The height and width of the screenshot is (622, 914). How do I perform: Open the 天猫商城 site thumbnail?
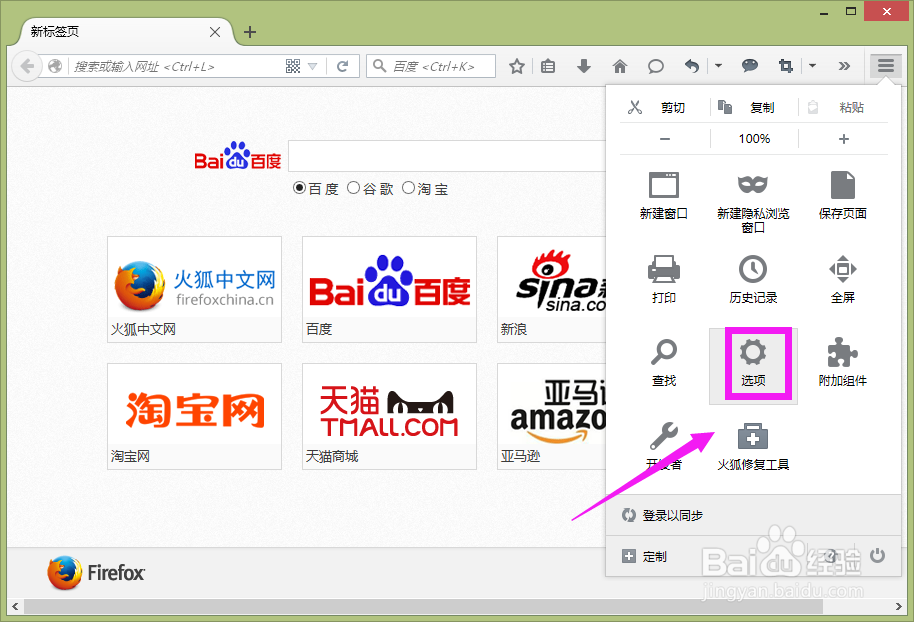(389, 416)
